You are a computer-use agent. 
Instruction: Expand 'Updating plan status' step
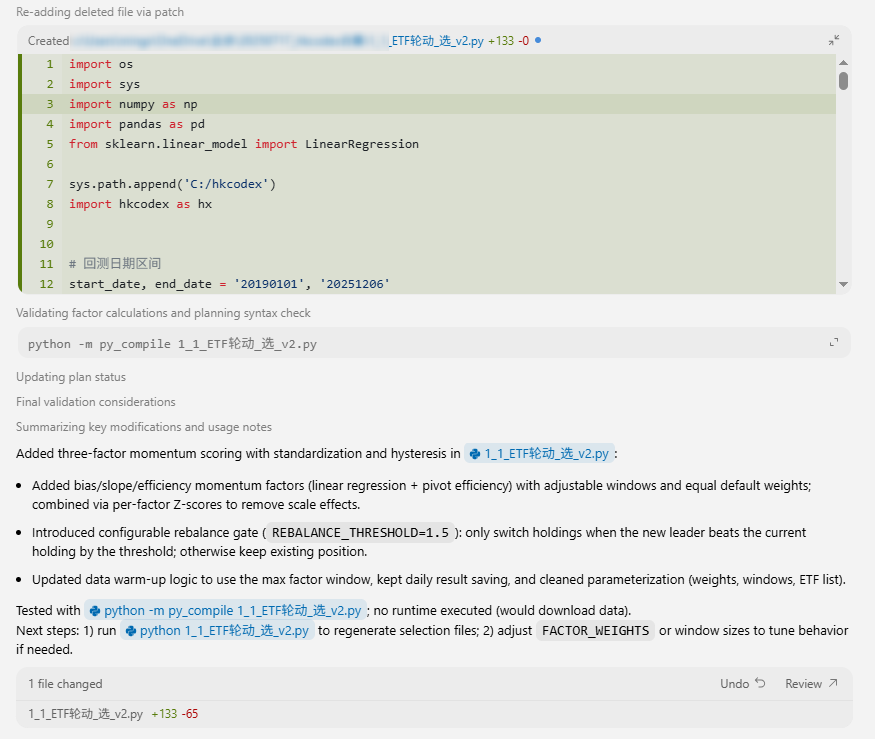(71, 377)
